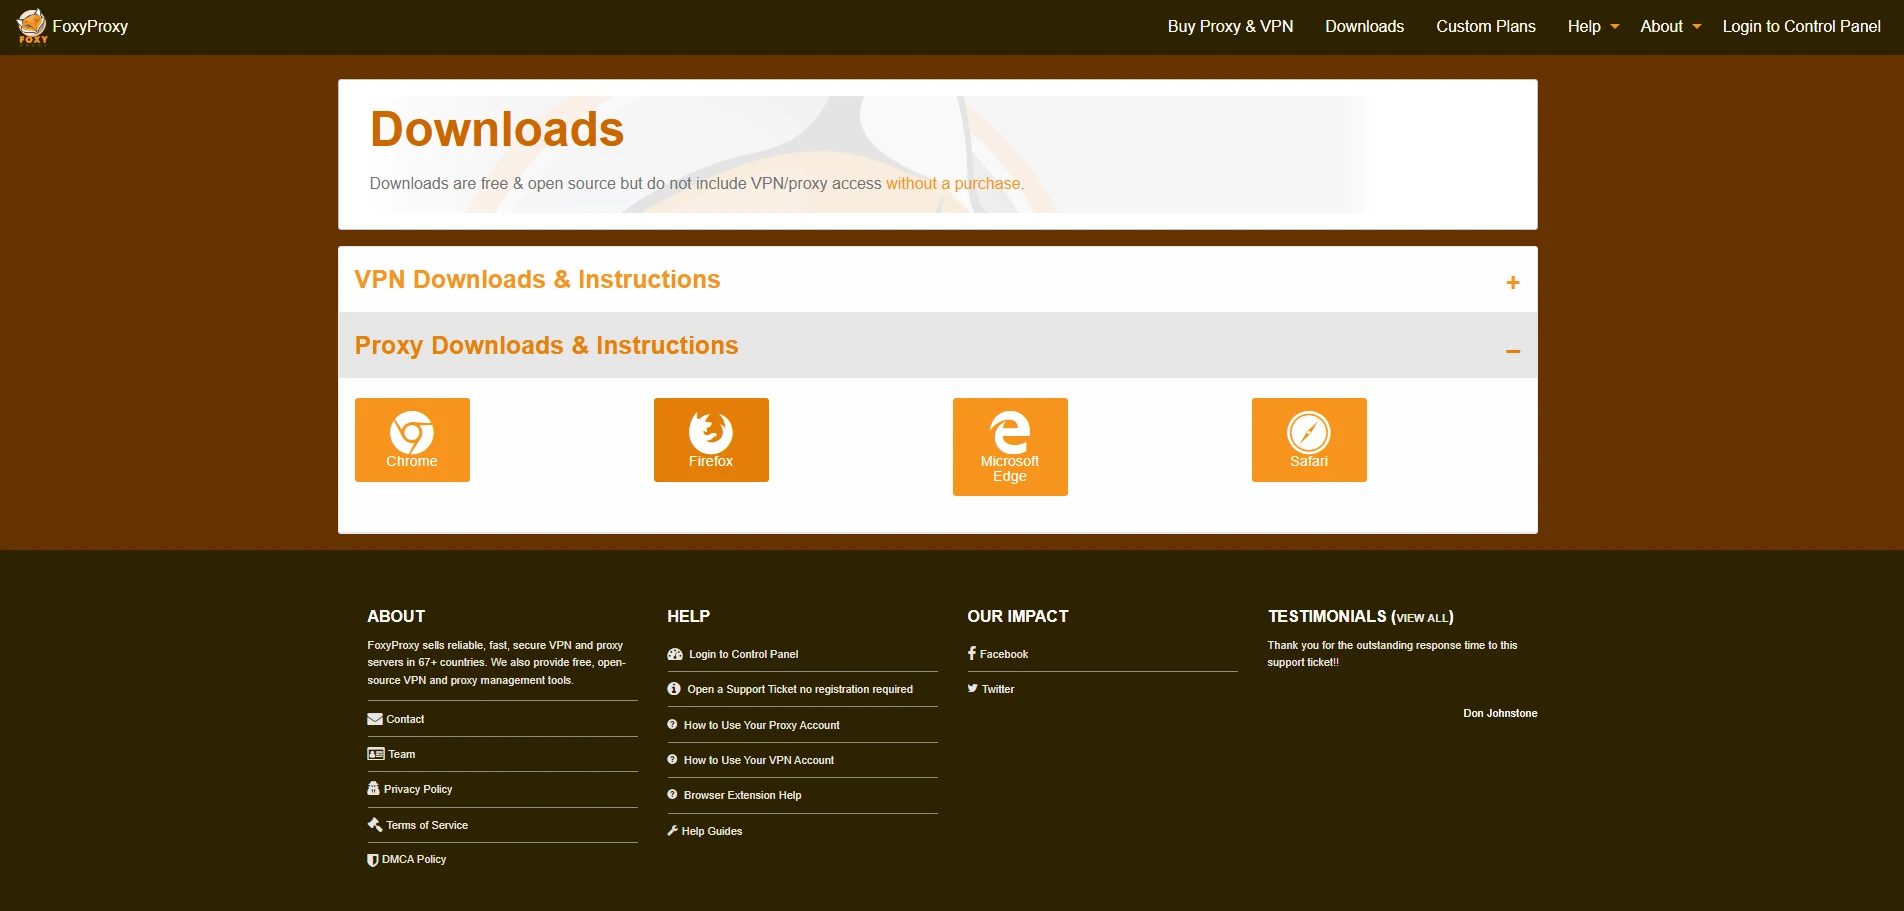Open the About dropdown arrow in navbar
This screenshot has height=911, width=1904.
pos(1697,27)
